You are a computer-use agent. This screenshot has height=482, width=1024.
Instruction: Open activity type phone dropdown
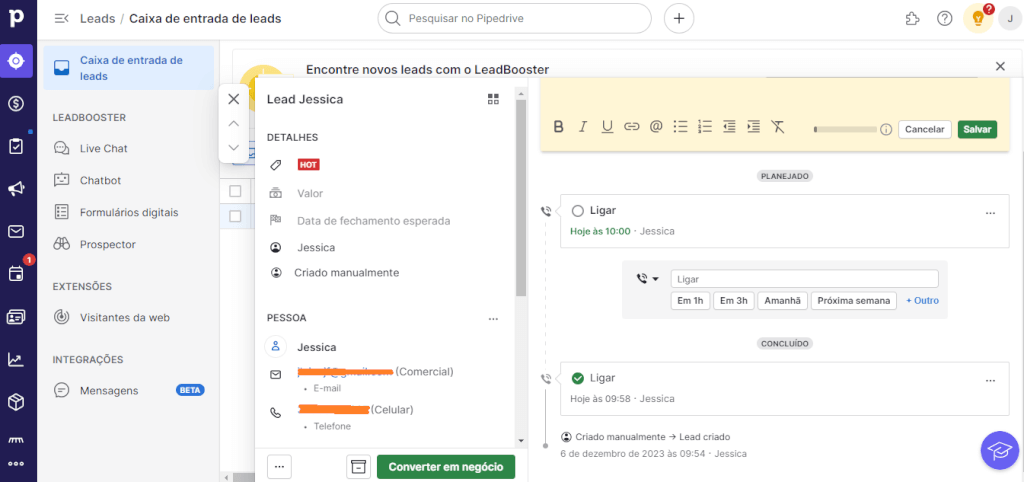point(648,279)
